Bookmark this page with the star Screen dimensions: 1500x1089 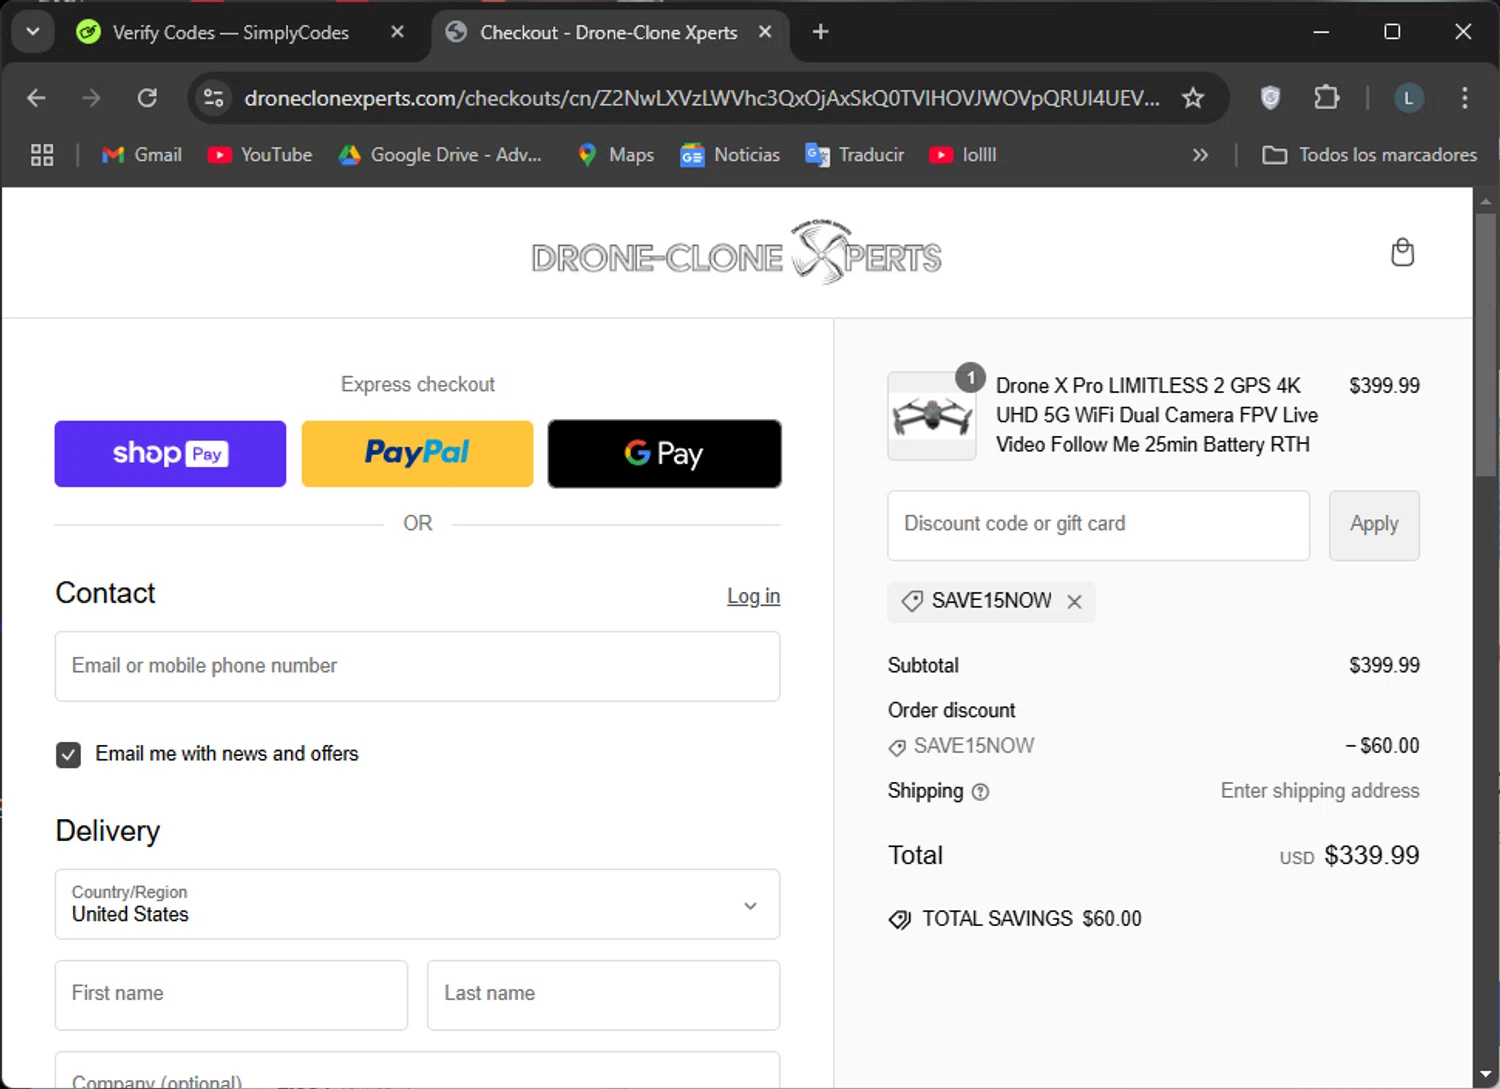(1193, 98)
